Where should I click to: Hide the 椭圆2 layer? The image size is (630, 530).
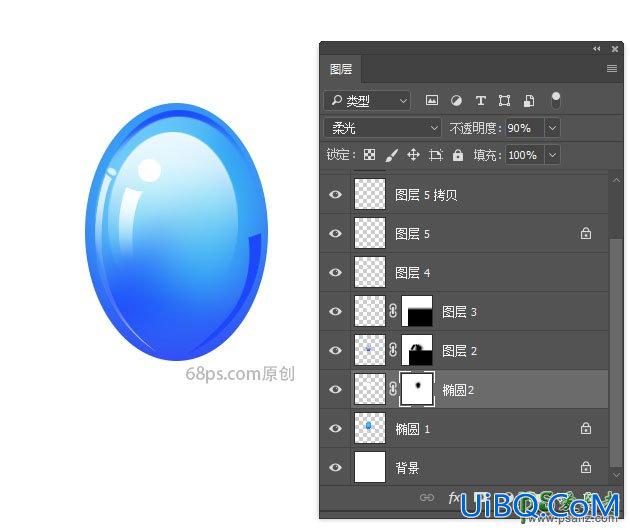click(x=335, y=389)
